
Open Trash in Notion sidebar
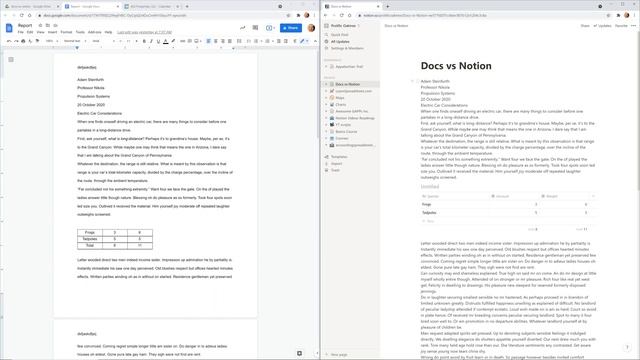335,170
